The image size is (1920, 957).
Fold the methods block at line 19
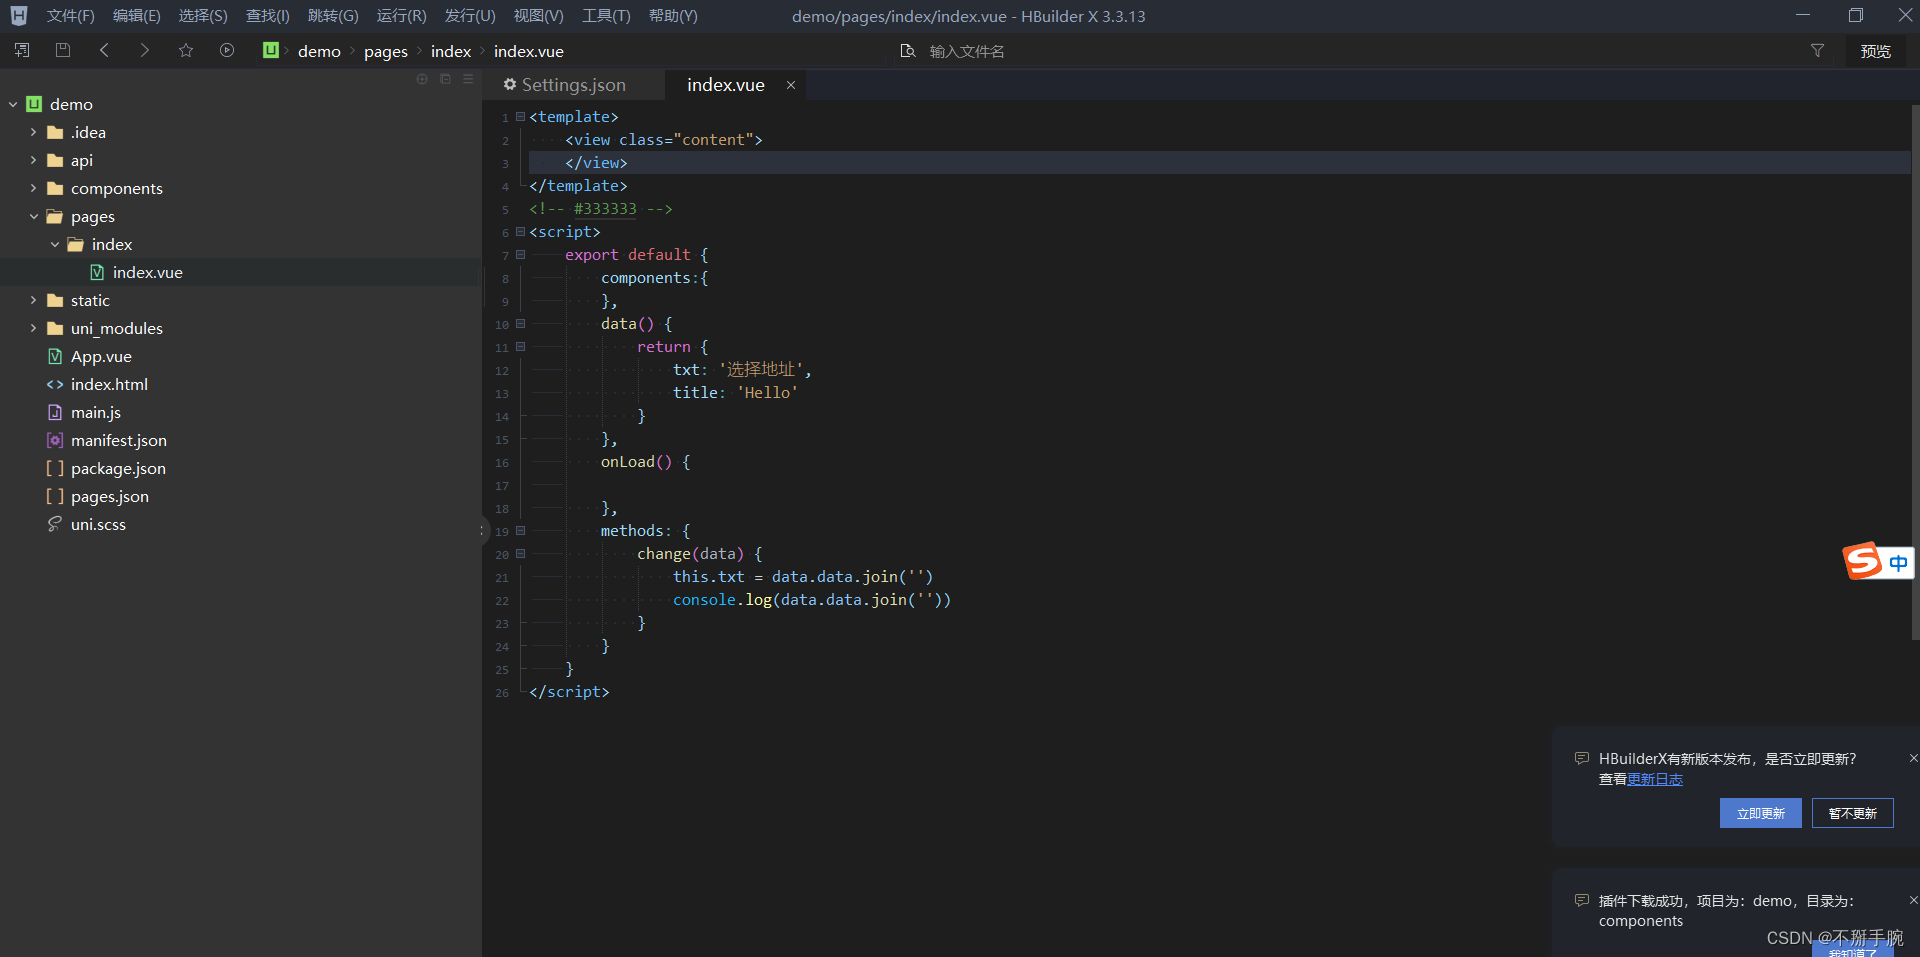coord(520,531)
